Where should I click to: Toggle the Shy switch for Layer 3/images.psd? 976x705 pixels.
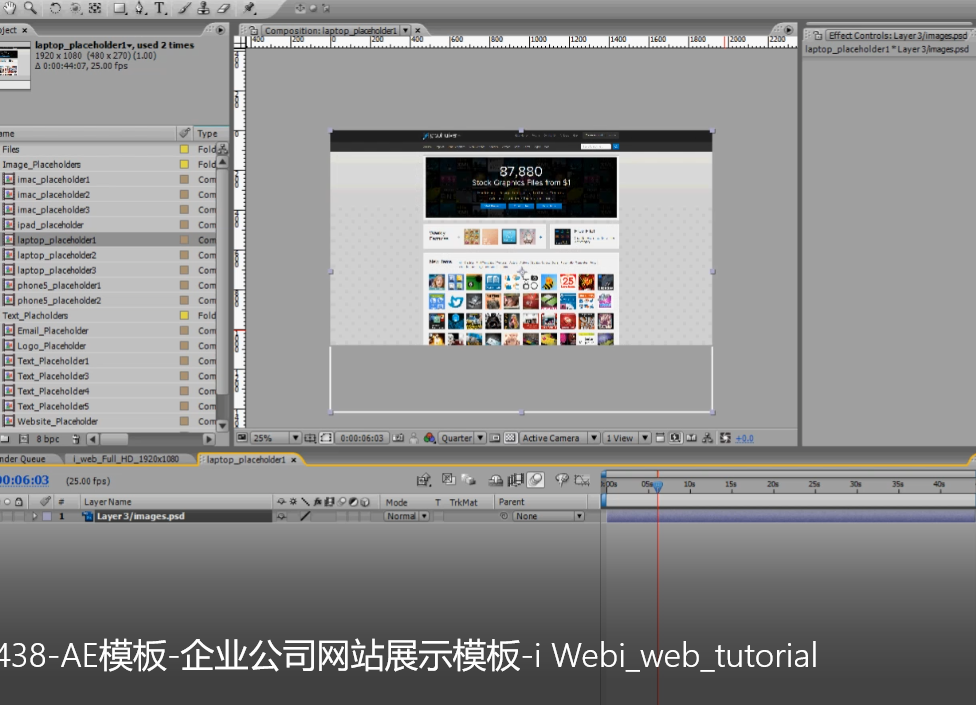tap(282, 516)
